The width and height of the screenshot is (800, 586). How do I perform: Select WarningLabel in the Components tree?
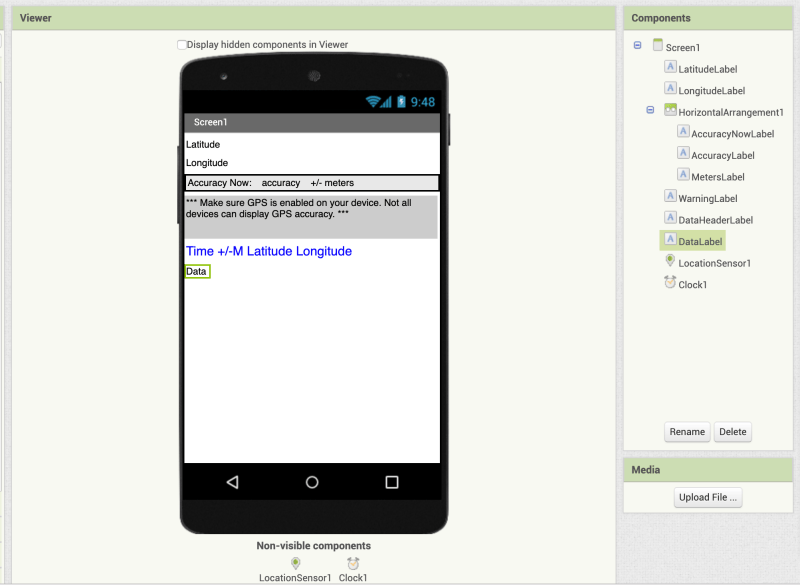point(707,198)
